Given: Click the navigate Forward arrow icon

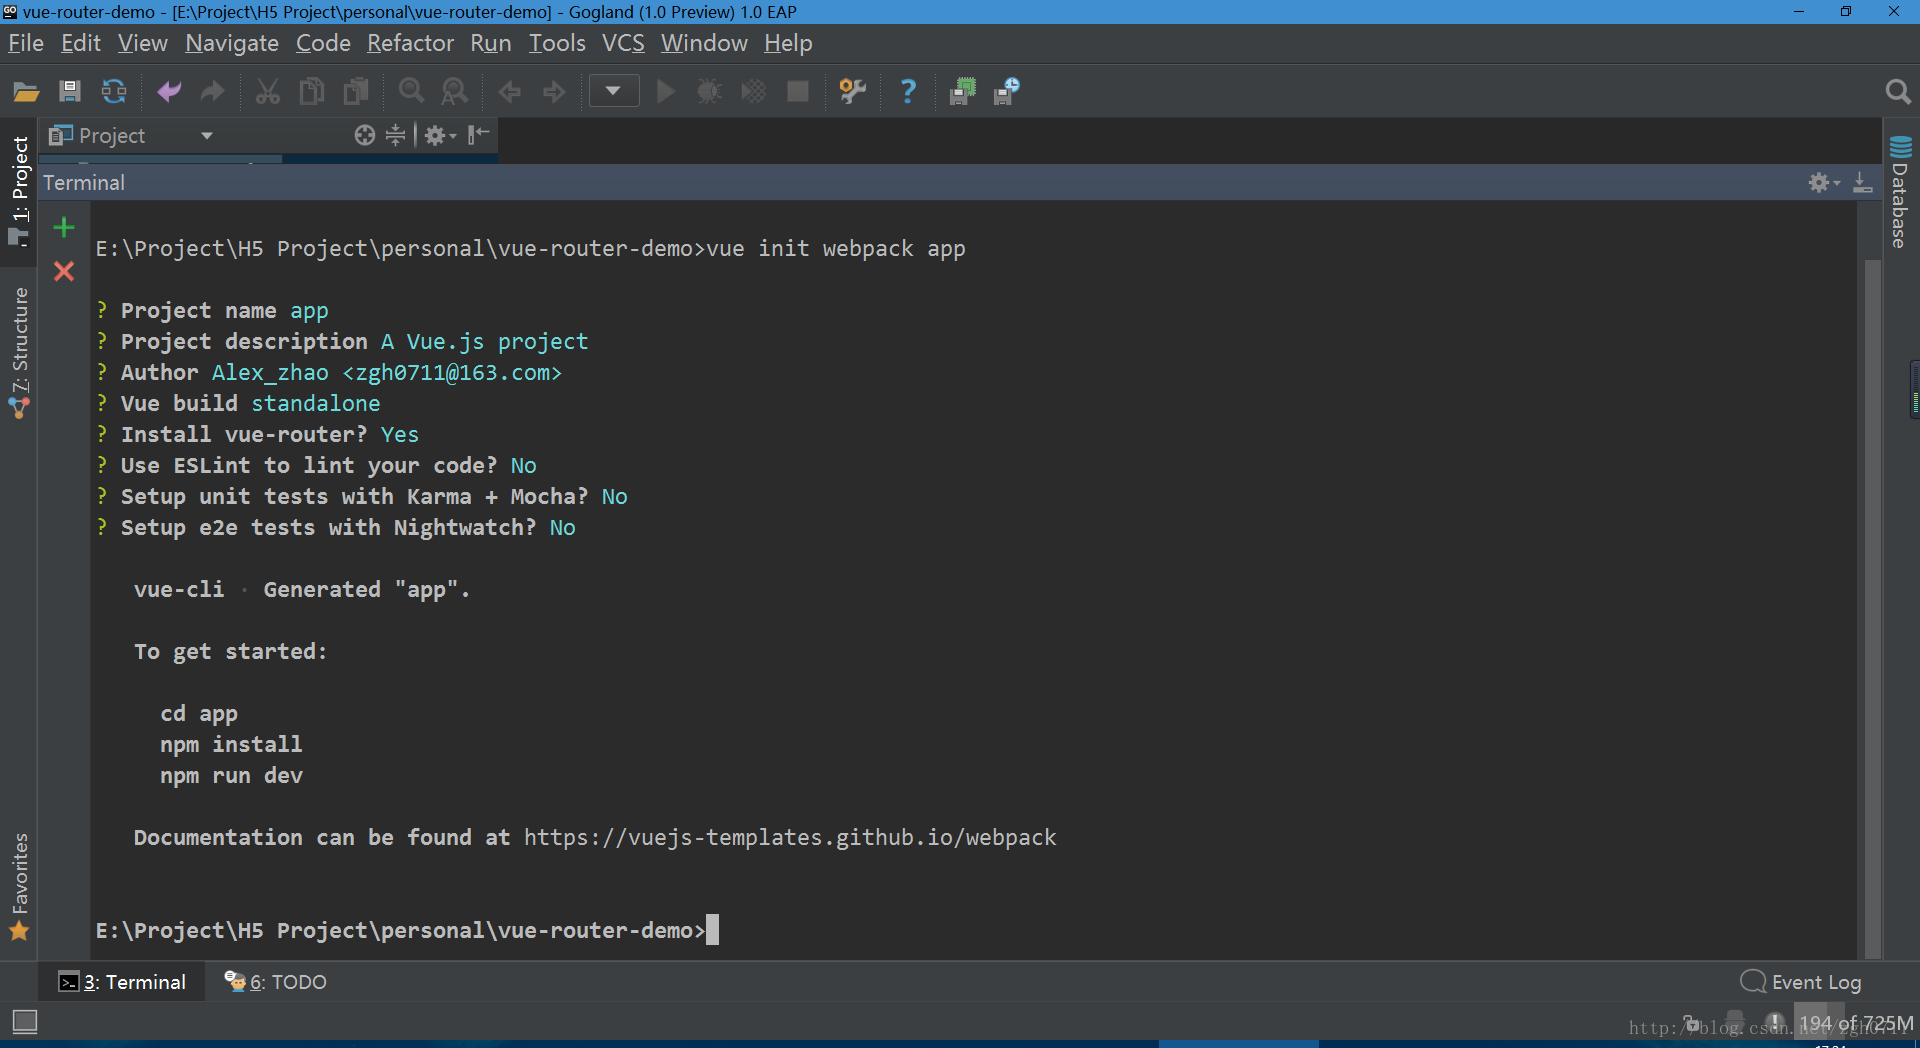Looking at the screenshot, I should click(x=553, y=92).
